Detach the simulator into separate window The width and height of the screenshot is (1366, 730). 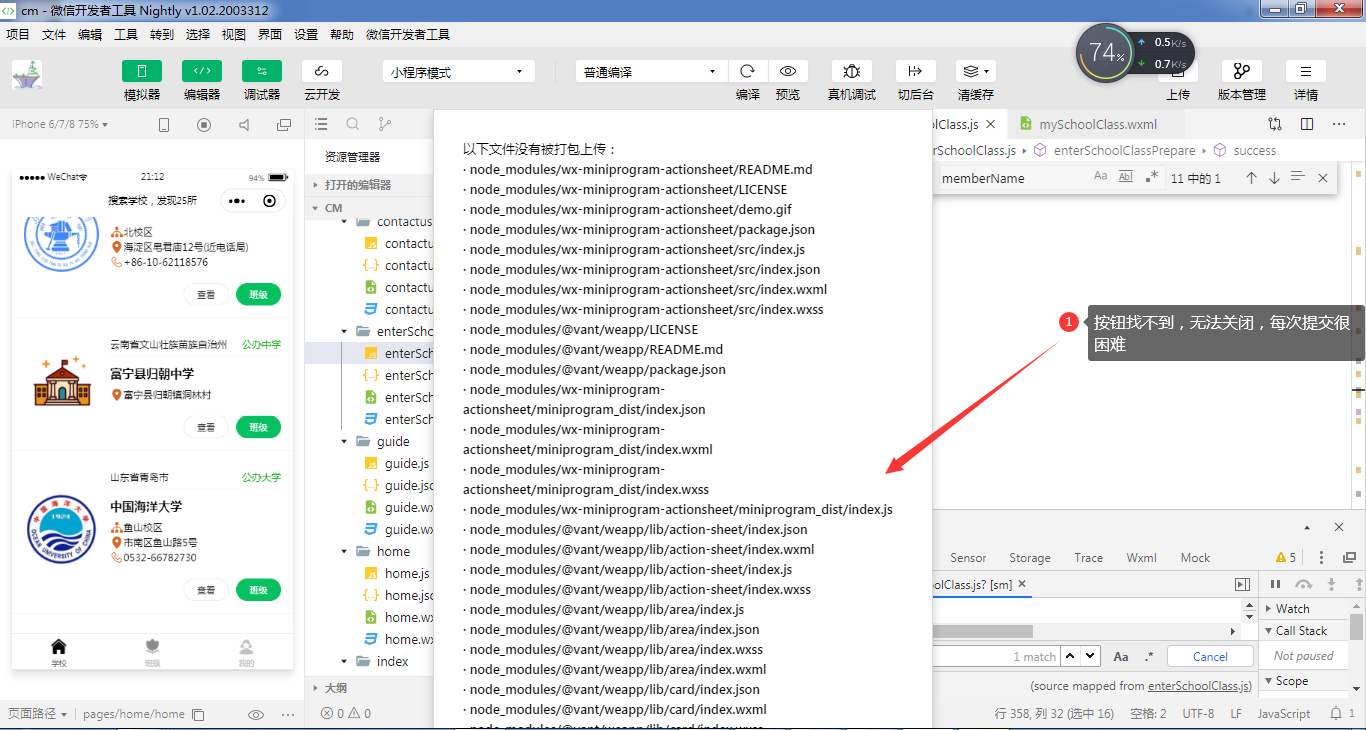[284, 125]
